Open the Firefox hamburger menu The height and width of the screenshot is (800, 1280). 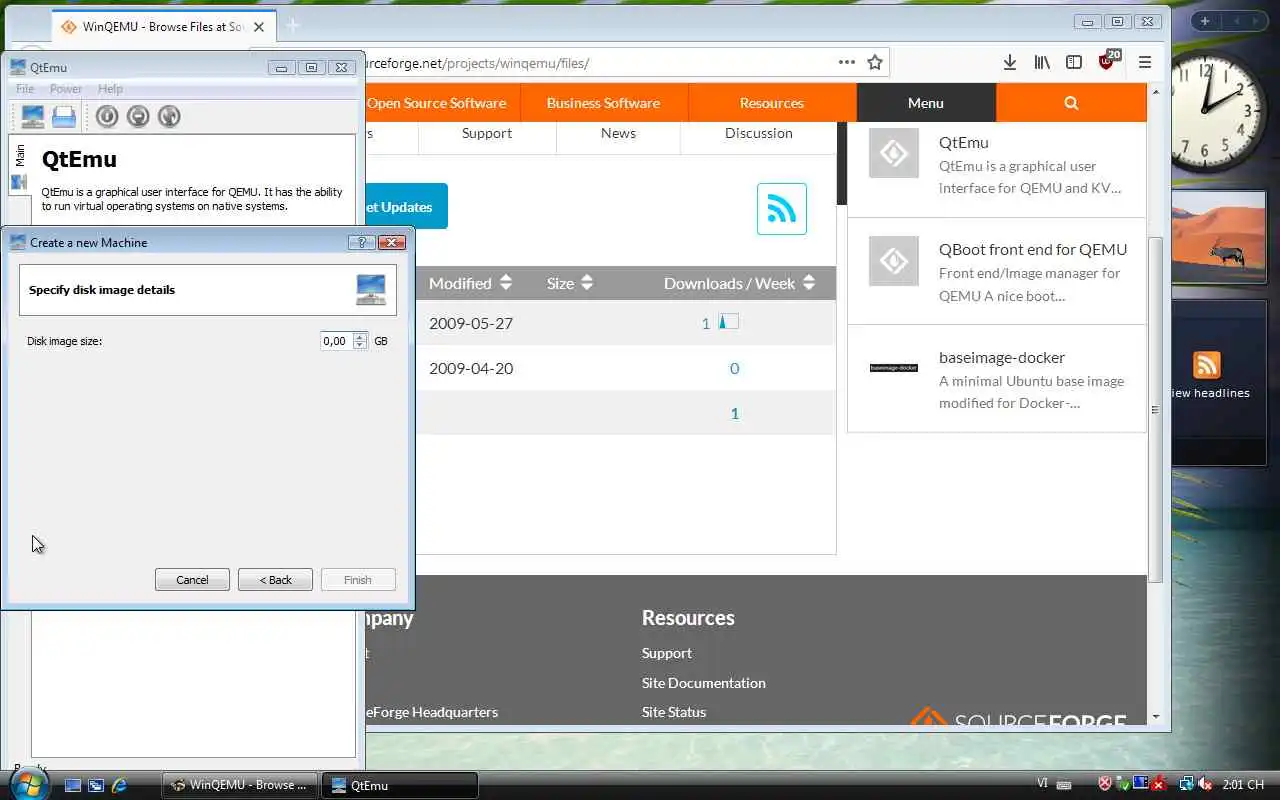[x=1145, y=62]
